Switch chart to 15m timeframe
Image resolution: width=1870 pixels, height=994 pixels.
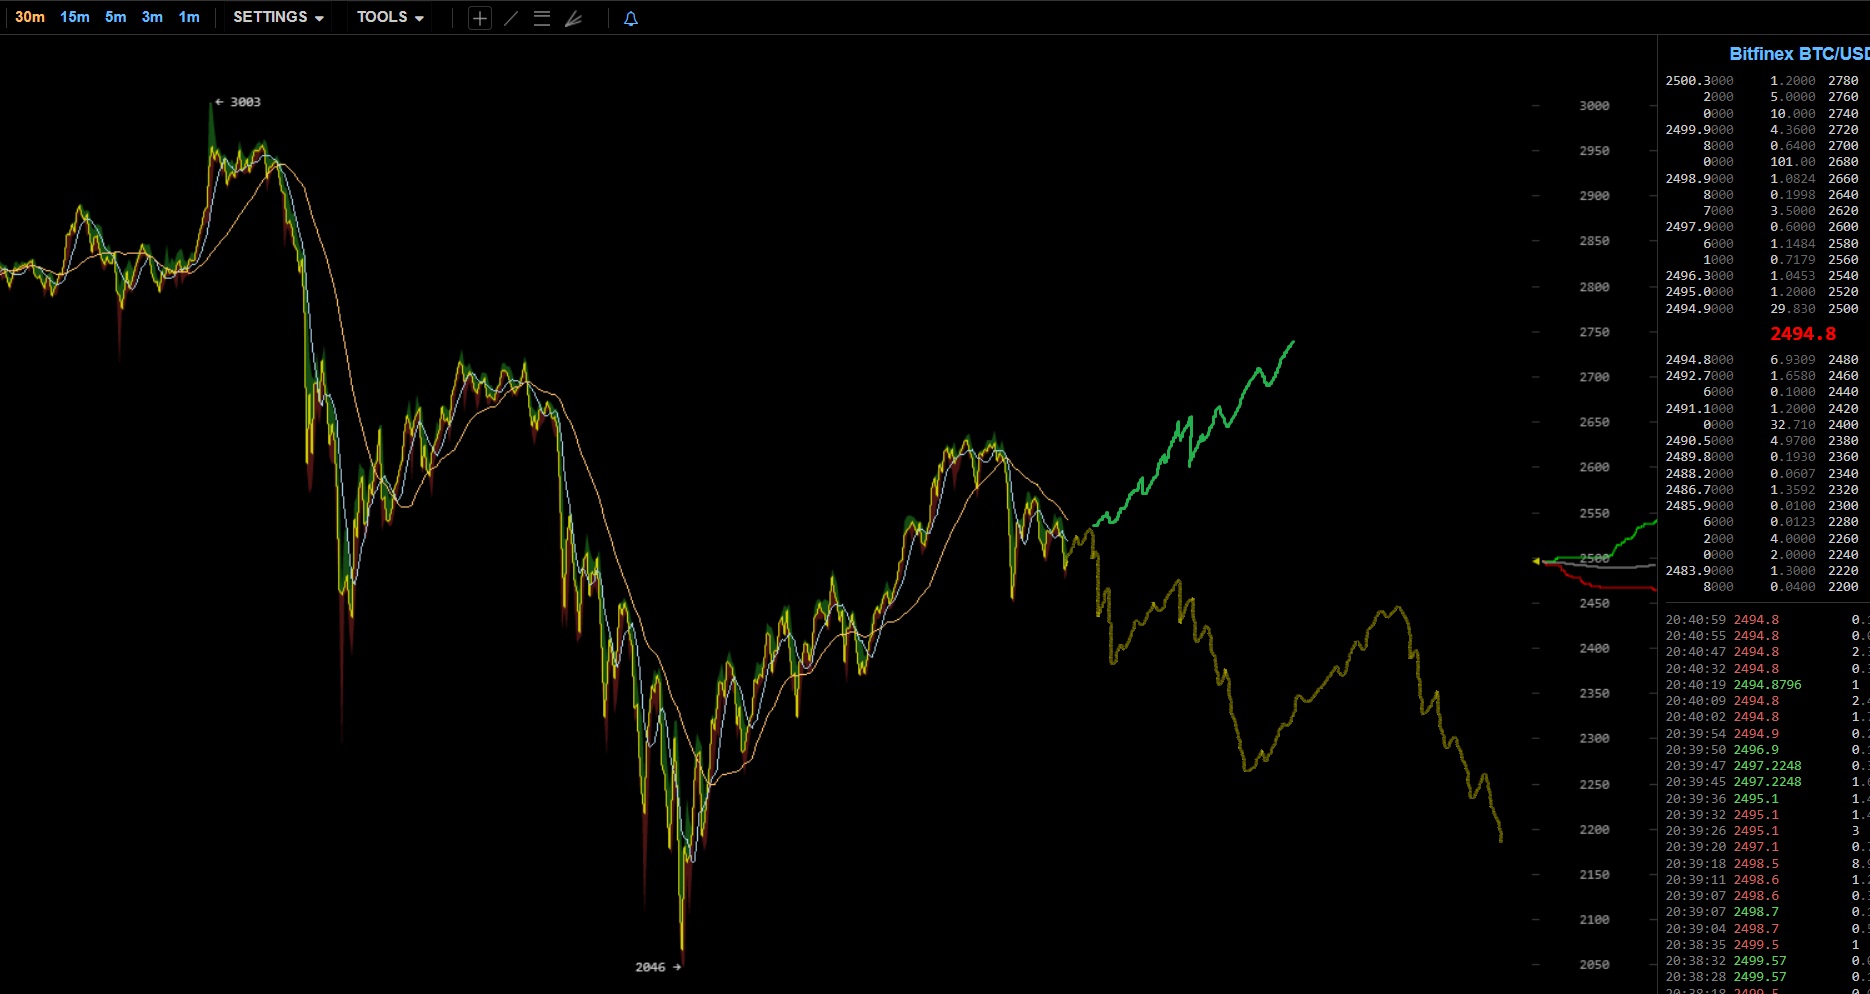(75, 17)
